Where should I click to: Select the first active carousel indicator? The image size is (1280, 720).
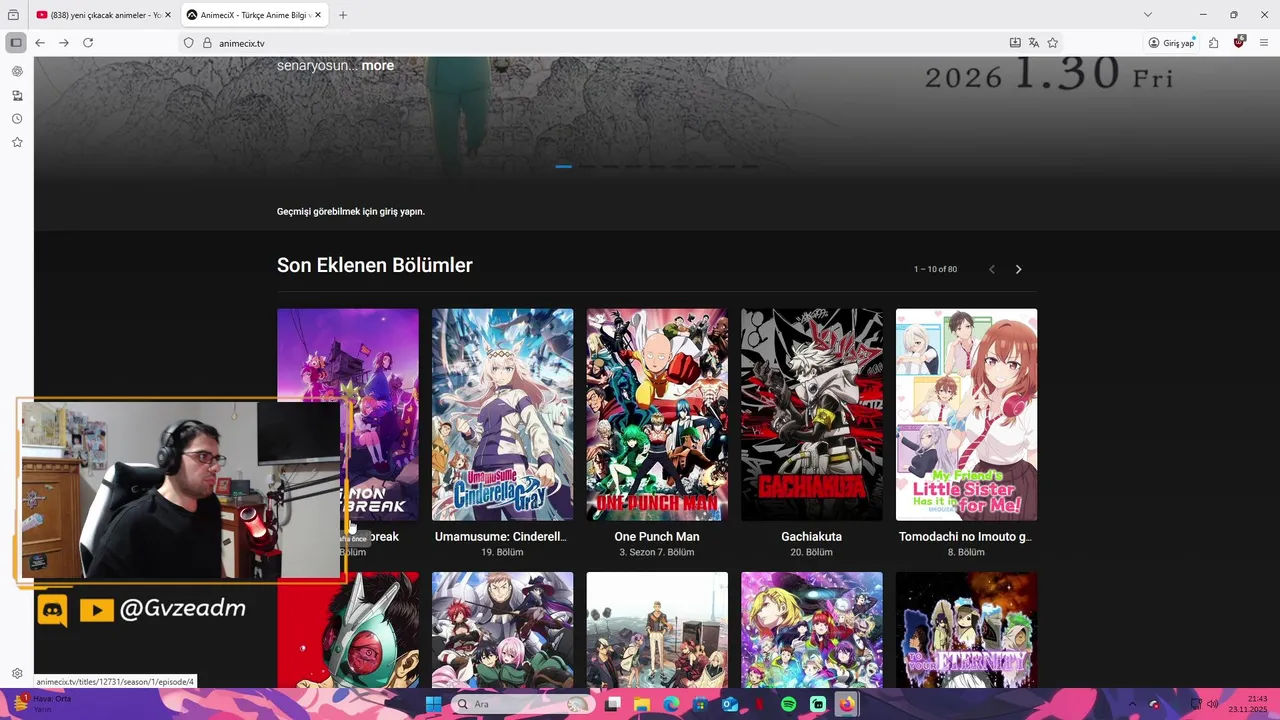tap(563, 166)
